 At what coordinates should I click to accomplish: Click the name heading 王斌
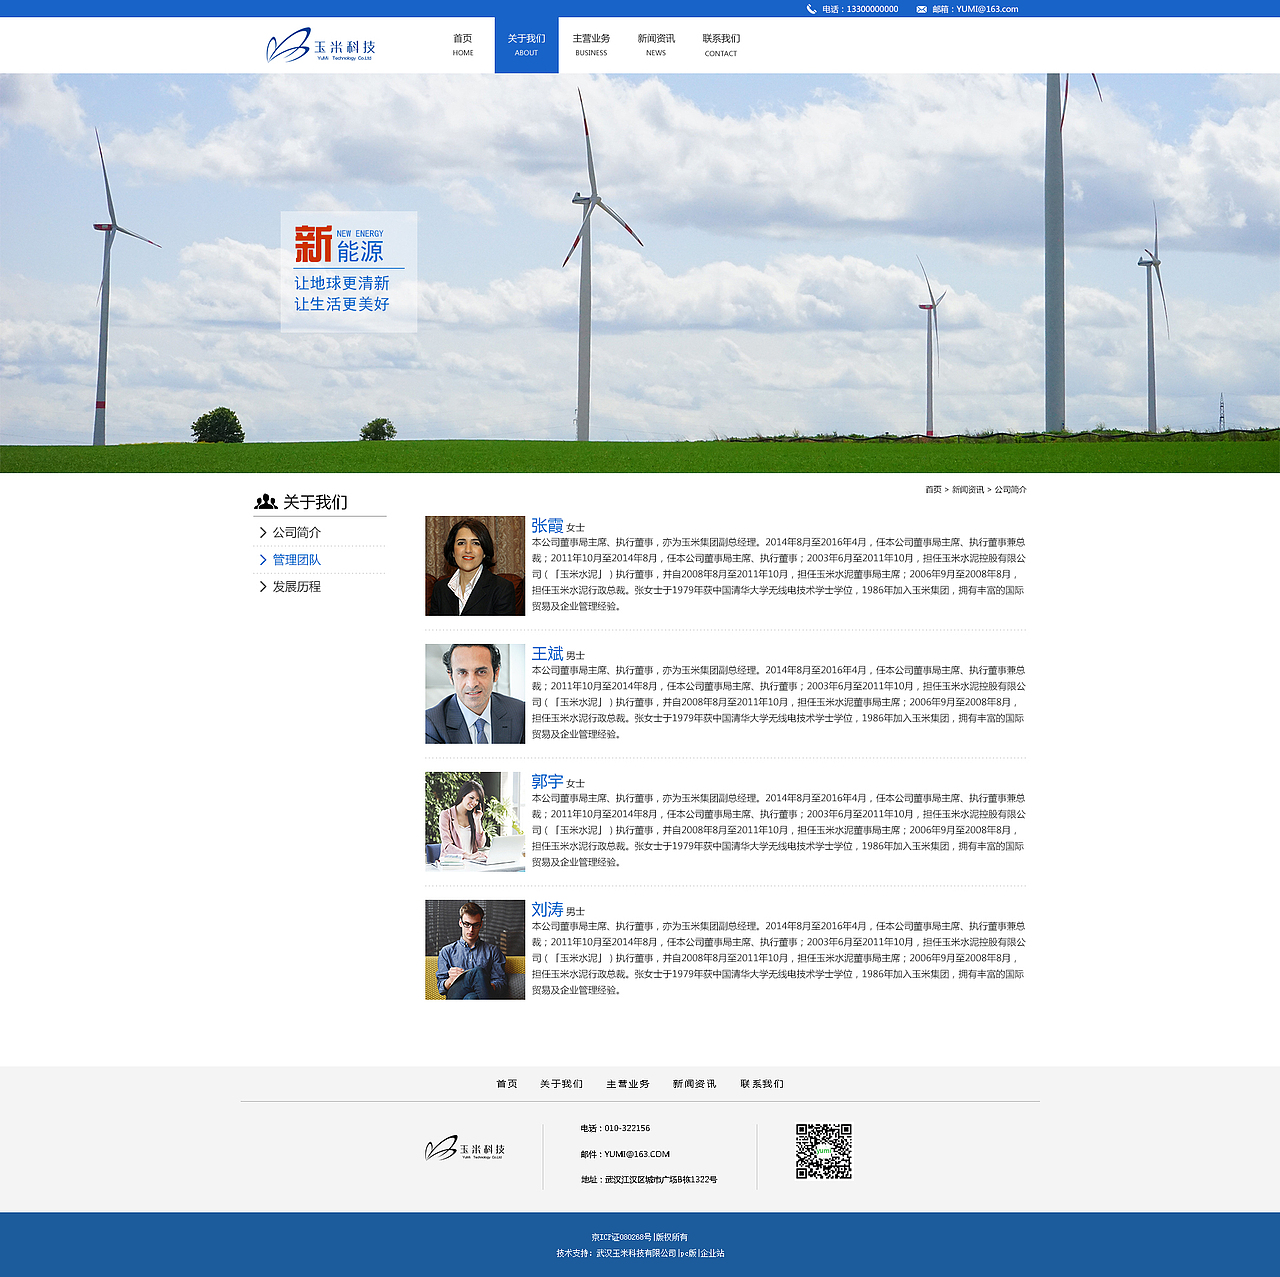click(547, 654)
